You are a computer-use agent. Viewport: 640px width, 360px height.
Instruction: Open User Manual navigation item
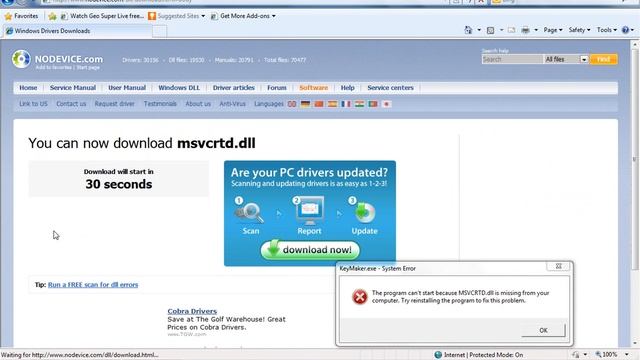(127, 88)
